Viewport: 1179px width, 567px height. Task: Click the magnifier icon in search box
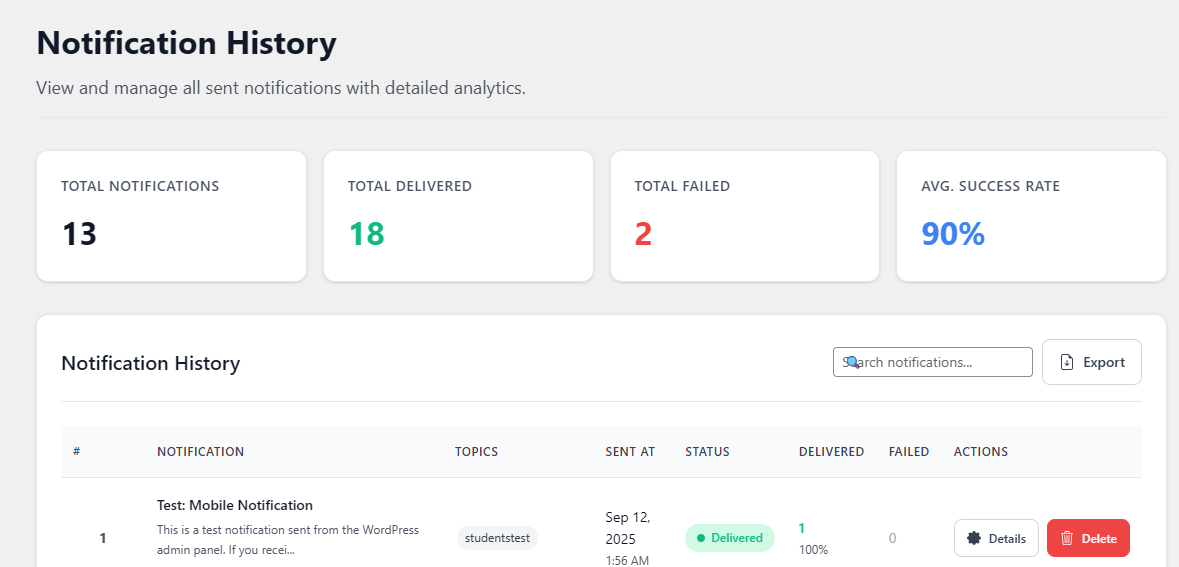tap(852, 362)
